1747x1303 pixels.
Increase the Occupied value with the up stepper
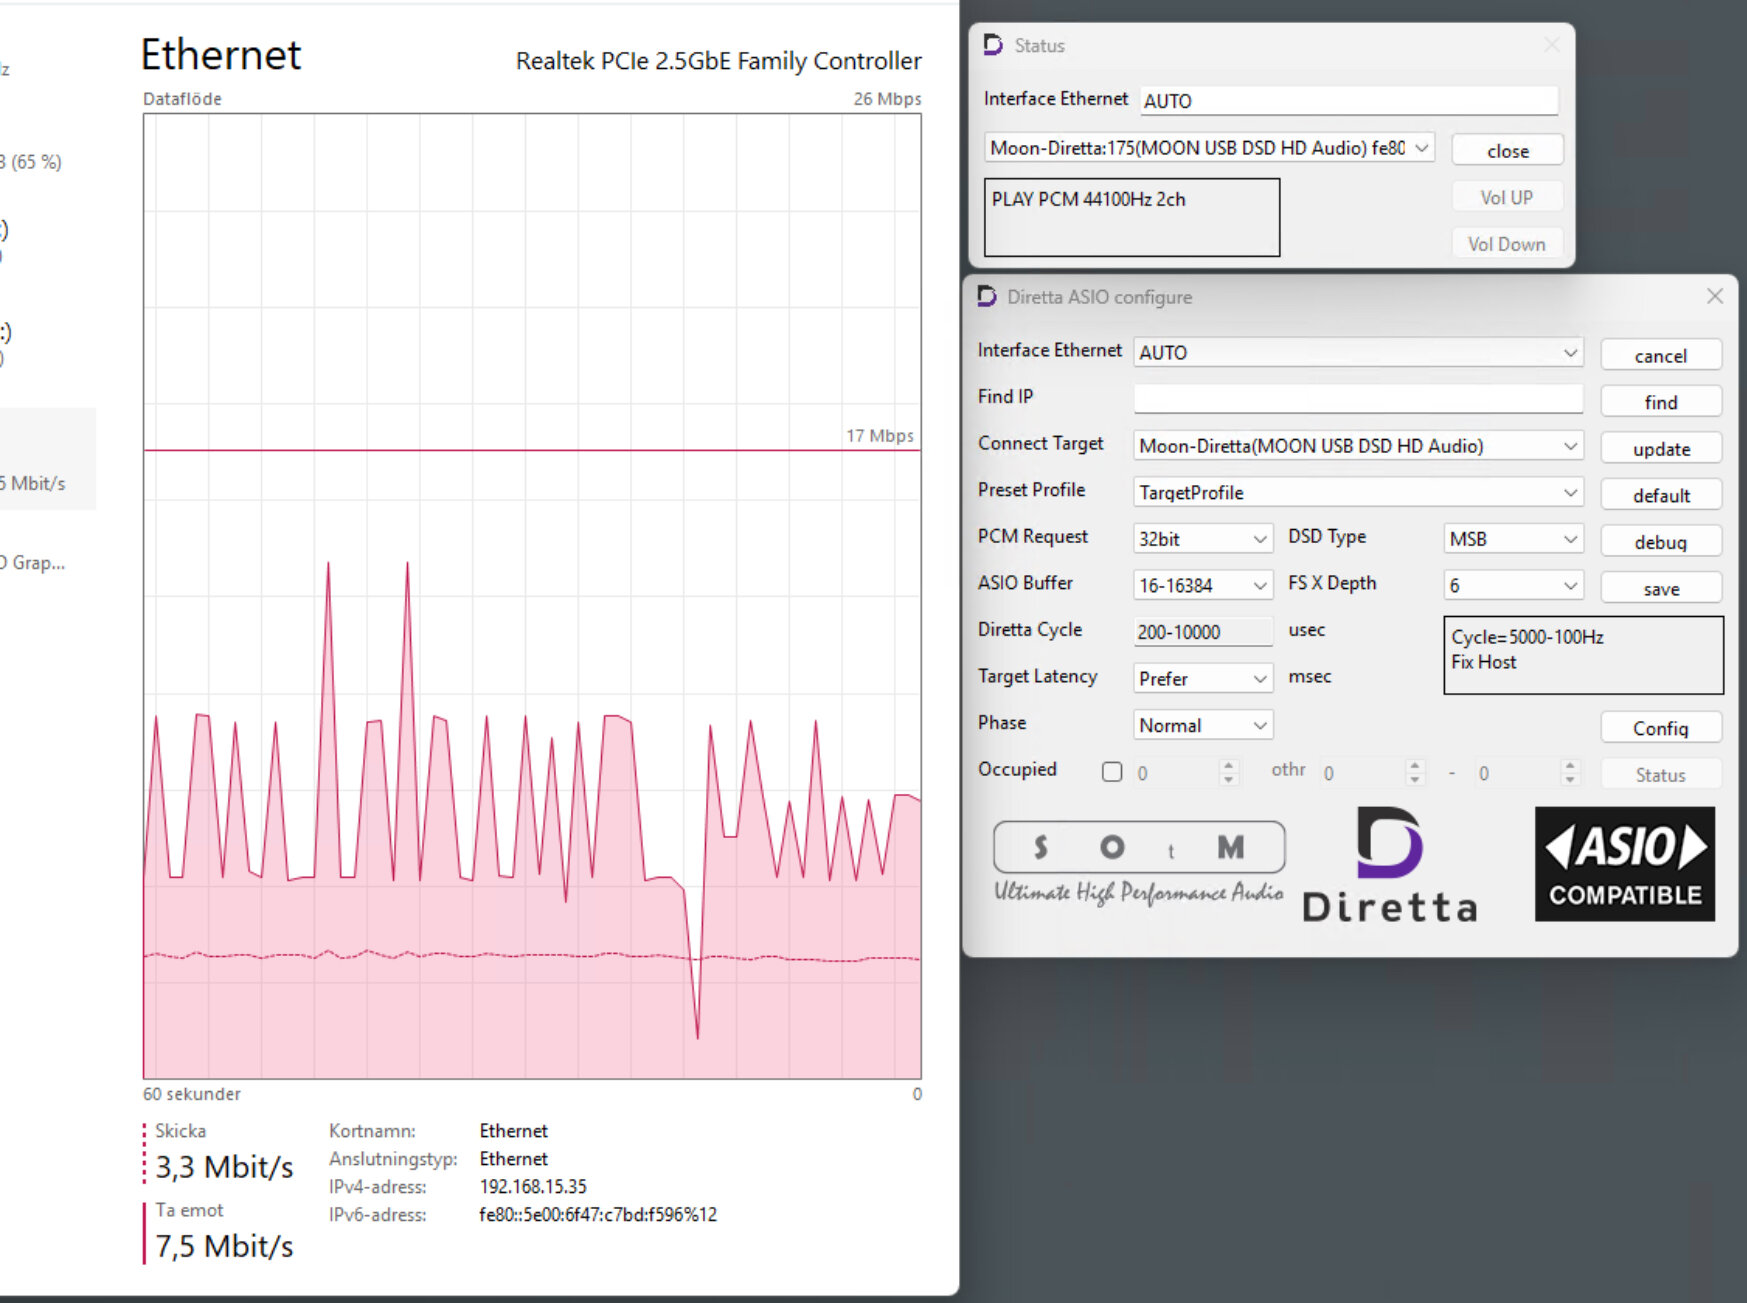tap(1229, 766)
